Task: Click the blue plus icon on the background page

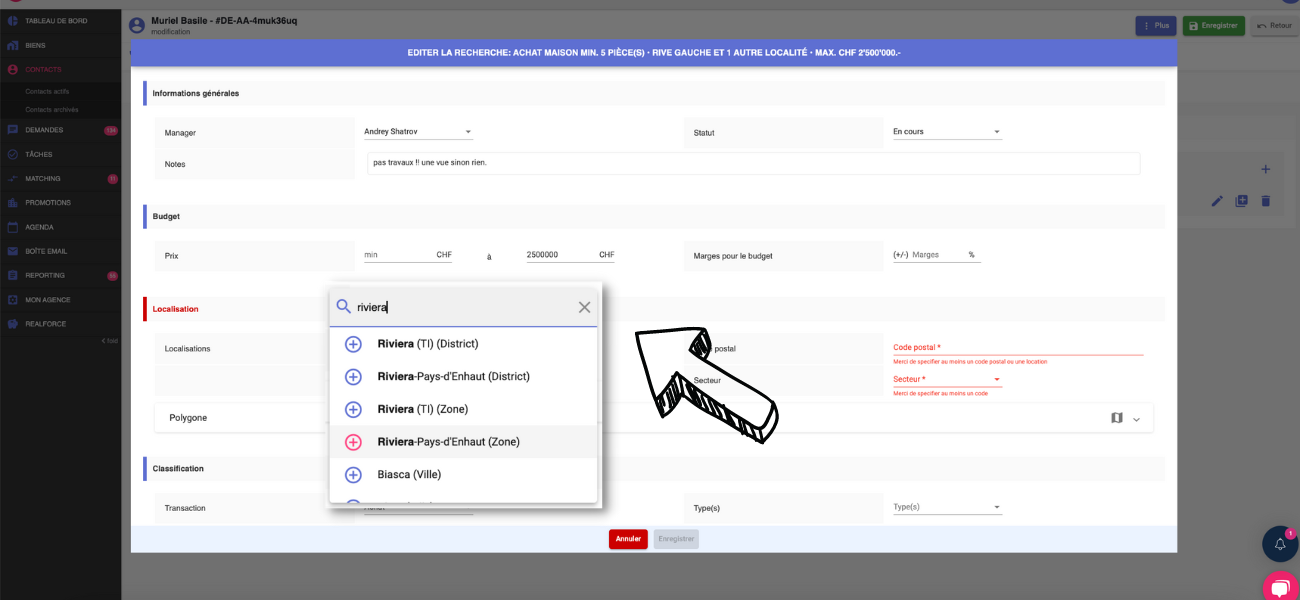Action: (x=1265, y=169)
